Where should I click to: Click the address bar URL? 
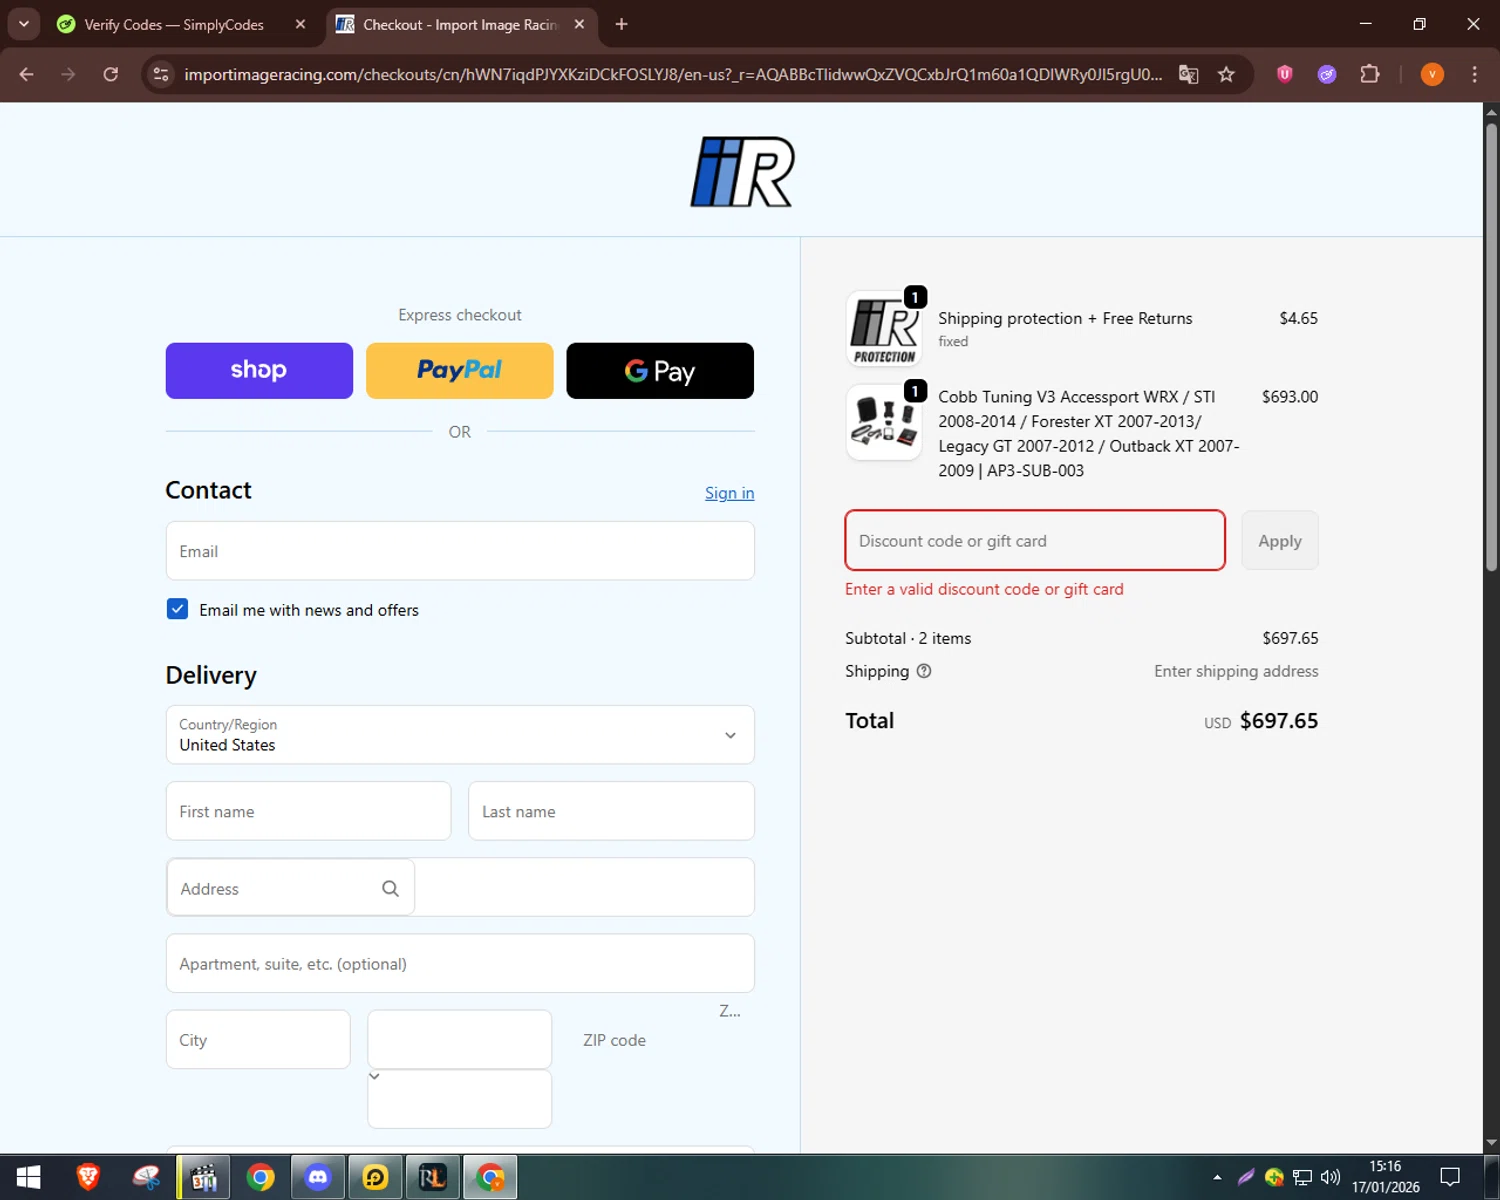(673, 75)
